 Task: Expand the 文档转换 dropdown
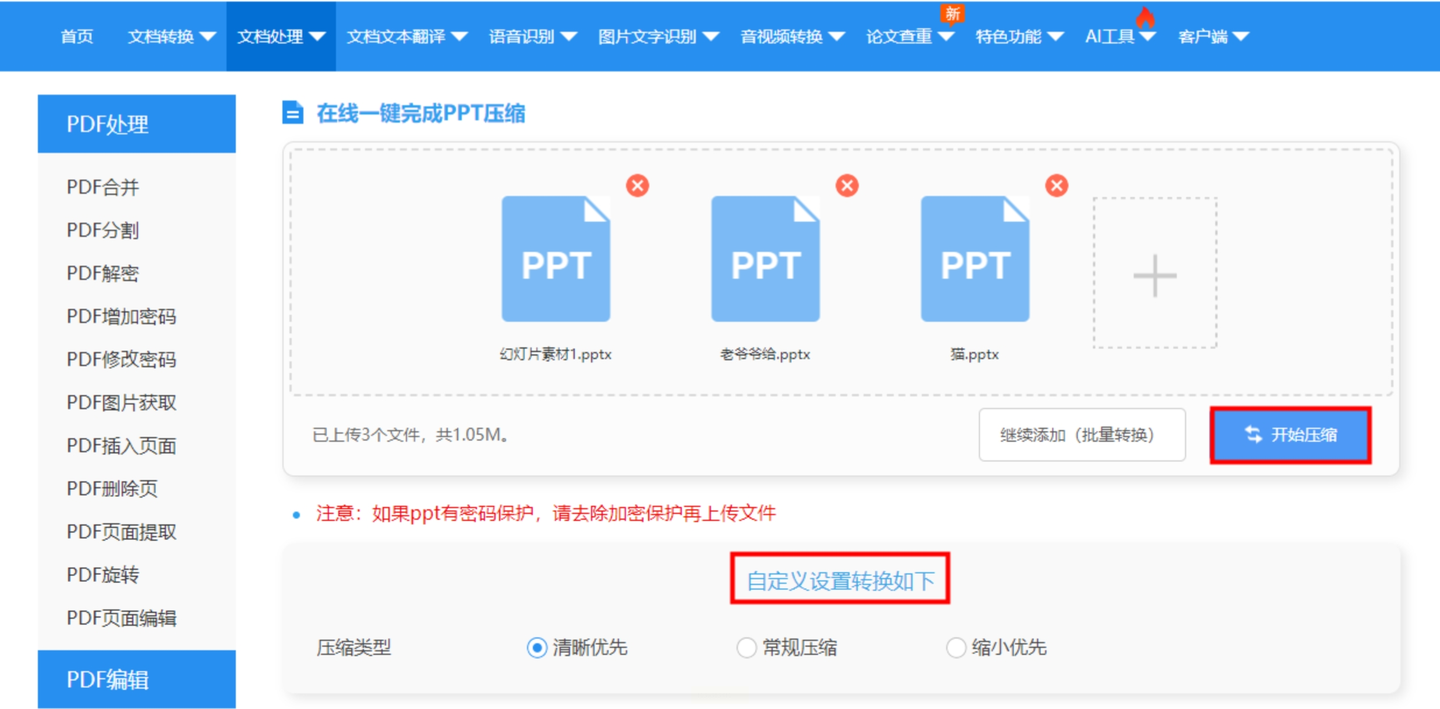(x=170, y=35)
